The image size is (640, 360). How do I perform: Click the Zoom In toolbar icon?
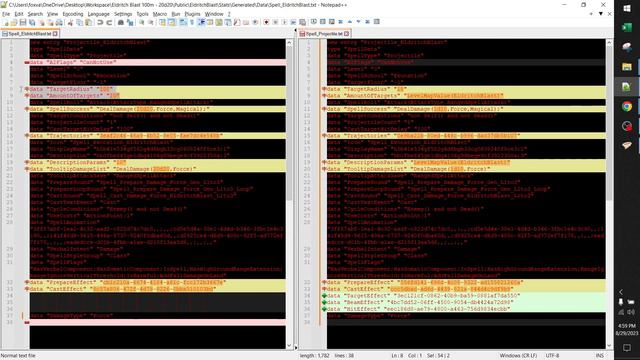(x=141, y=22)
